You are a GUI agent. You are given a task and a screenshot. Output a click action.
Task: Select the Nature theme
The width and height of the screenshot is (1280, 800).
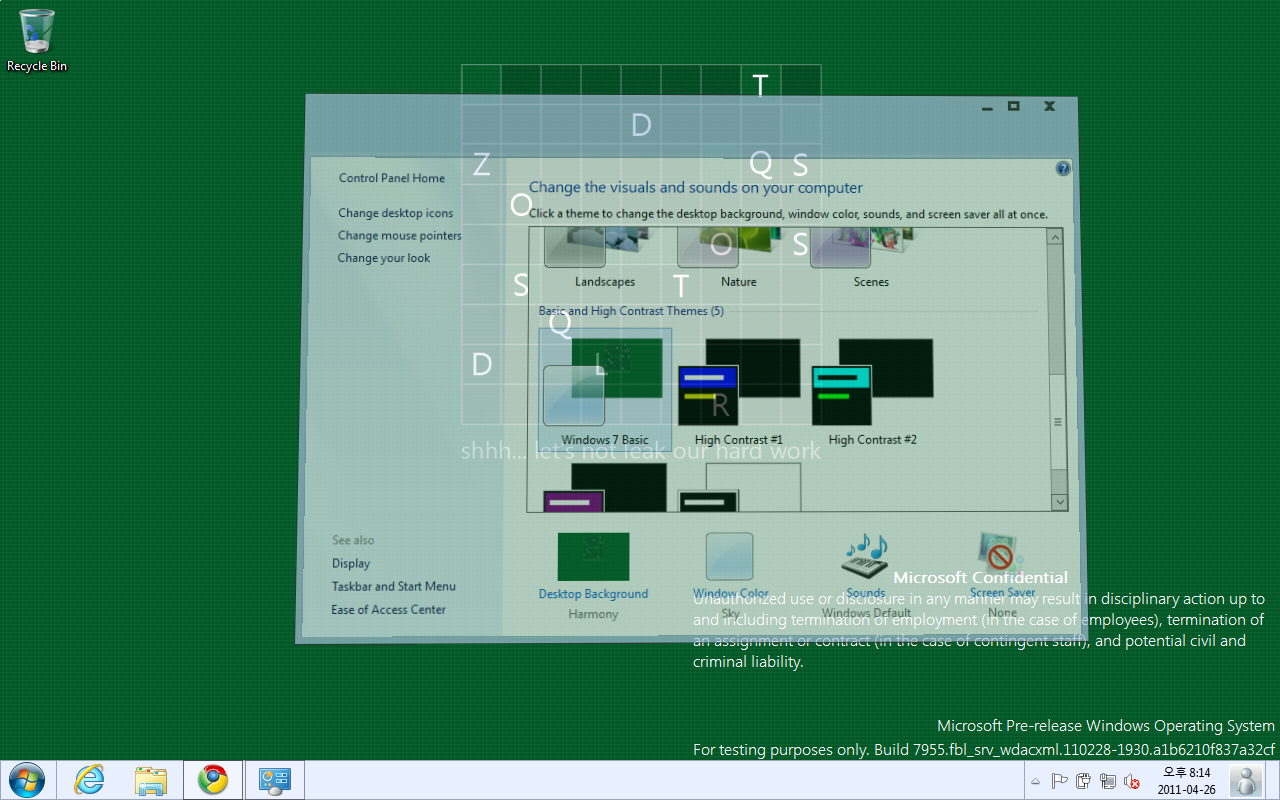[x=738, y=257]
